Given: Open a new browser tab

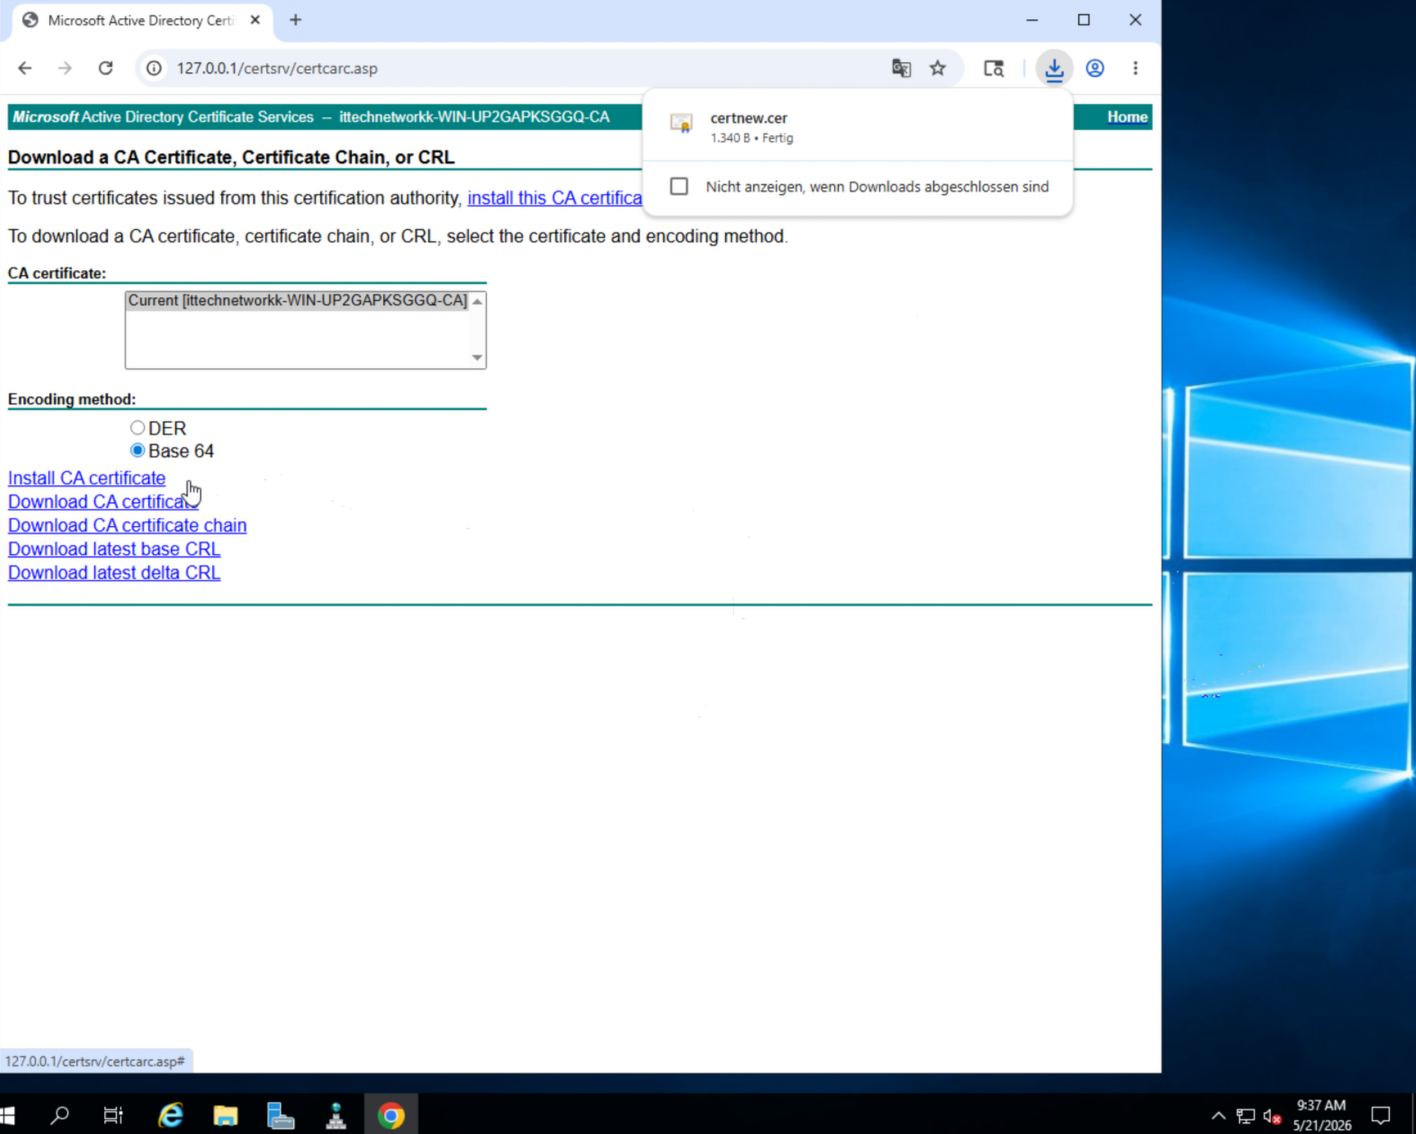Looking at the screenshot, I should [295, 20].
